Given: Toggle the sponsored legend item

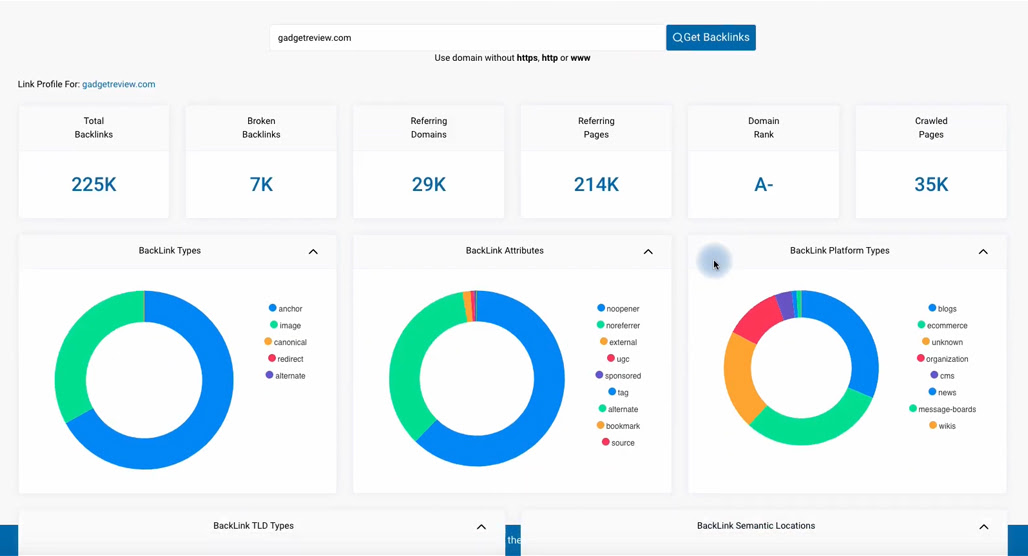Looking at the screenshot, I should point(618,376).
